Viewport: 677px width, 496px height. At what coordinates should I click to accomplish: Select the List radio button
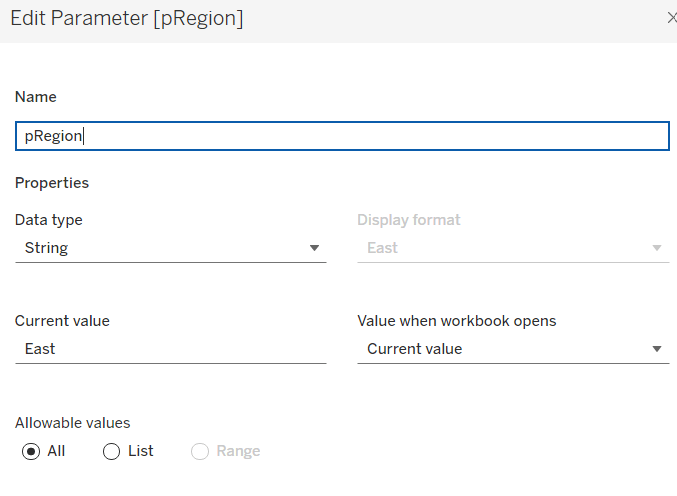(x=112, y=452)
